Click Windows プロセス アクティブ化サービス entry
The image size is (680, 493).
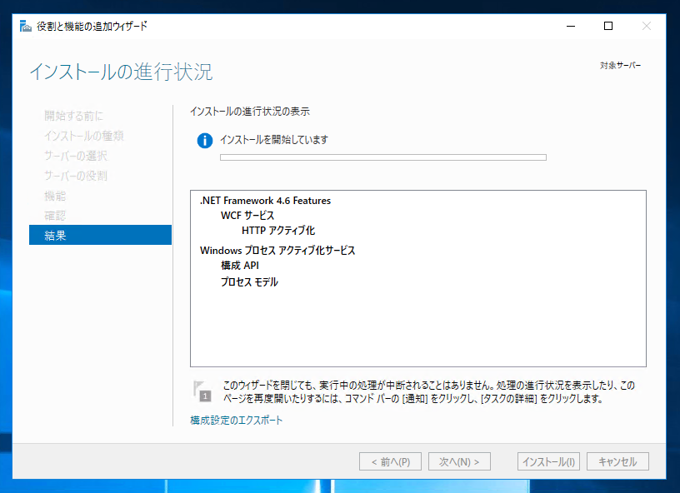pyautogui.click(x=278, y=250)
